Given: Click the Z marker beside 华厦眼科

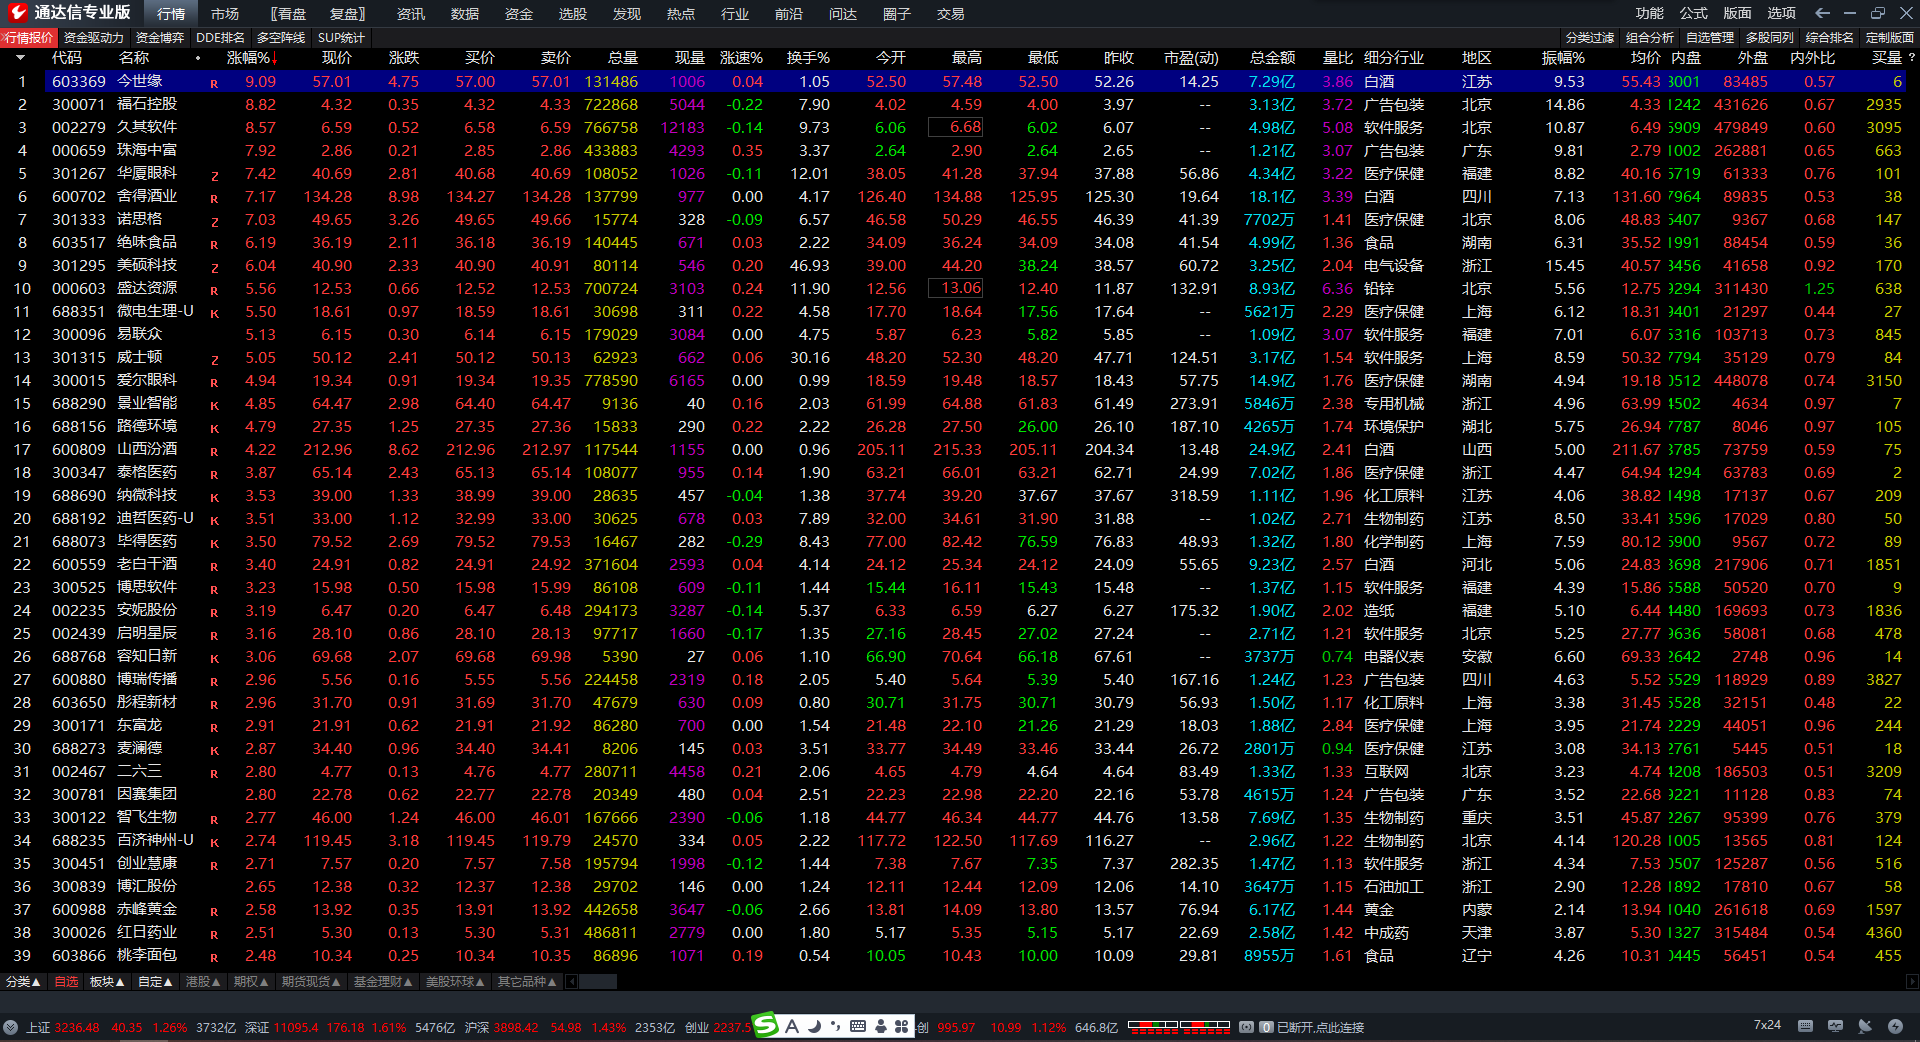Looking at the screenshot, I should click(x=214, y=176).
